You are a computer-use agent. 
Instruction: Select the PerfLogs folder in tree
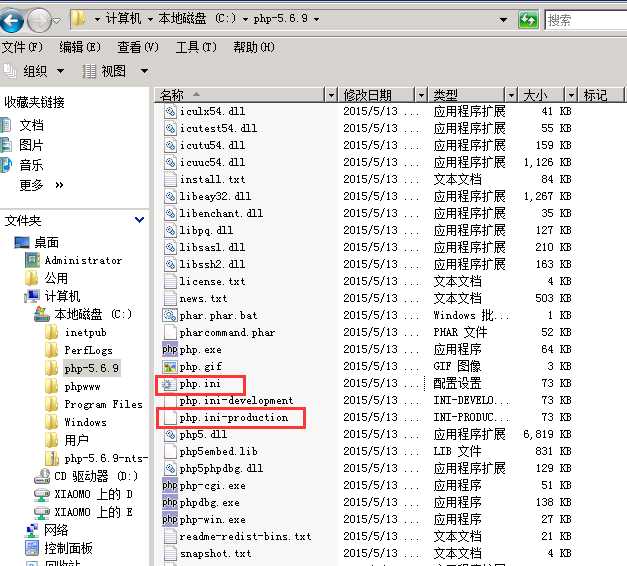(88, 350)
